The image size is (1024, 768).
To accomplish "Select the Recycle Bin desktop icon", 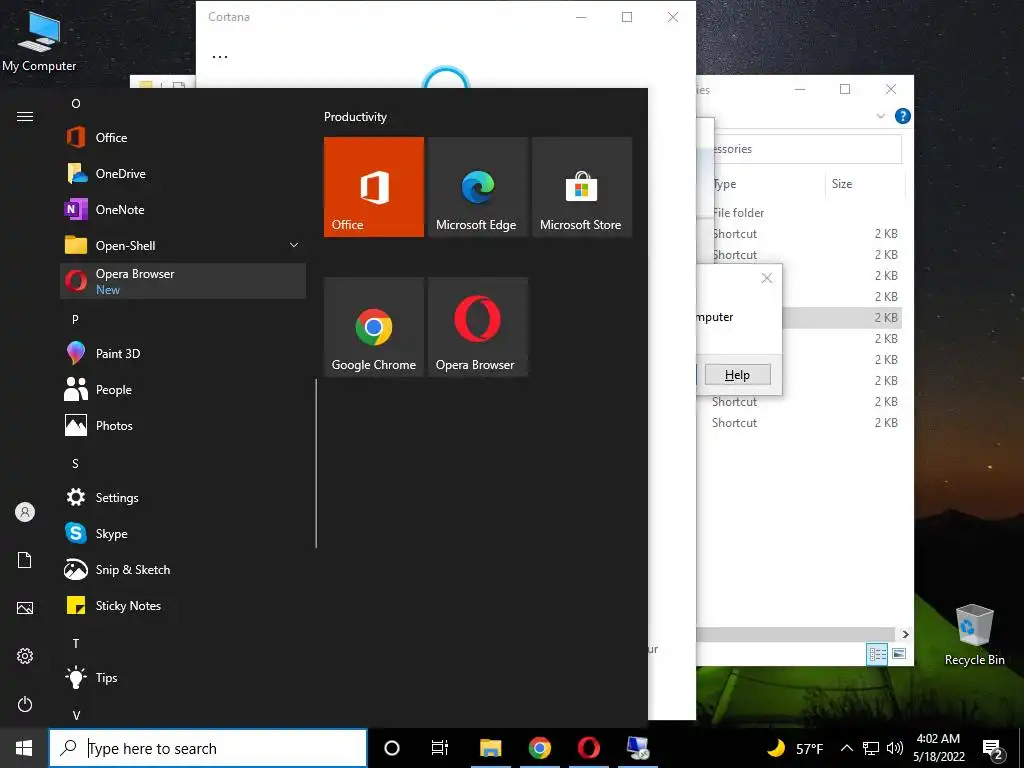I will point(974,635).
